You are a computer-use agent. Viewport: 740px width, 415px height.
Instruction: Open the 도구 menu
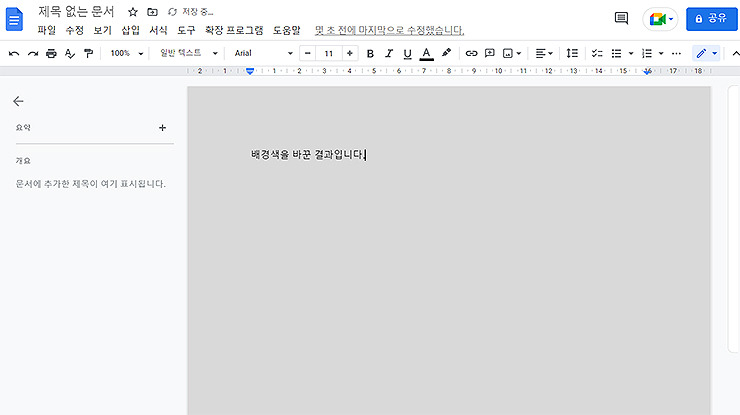(186, 30)
